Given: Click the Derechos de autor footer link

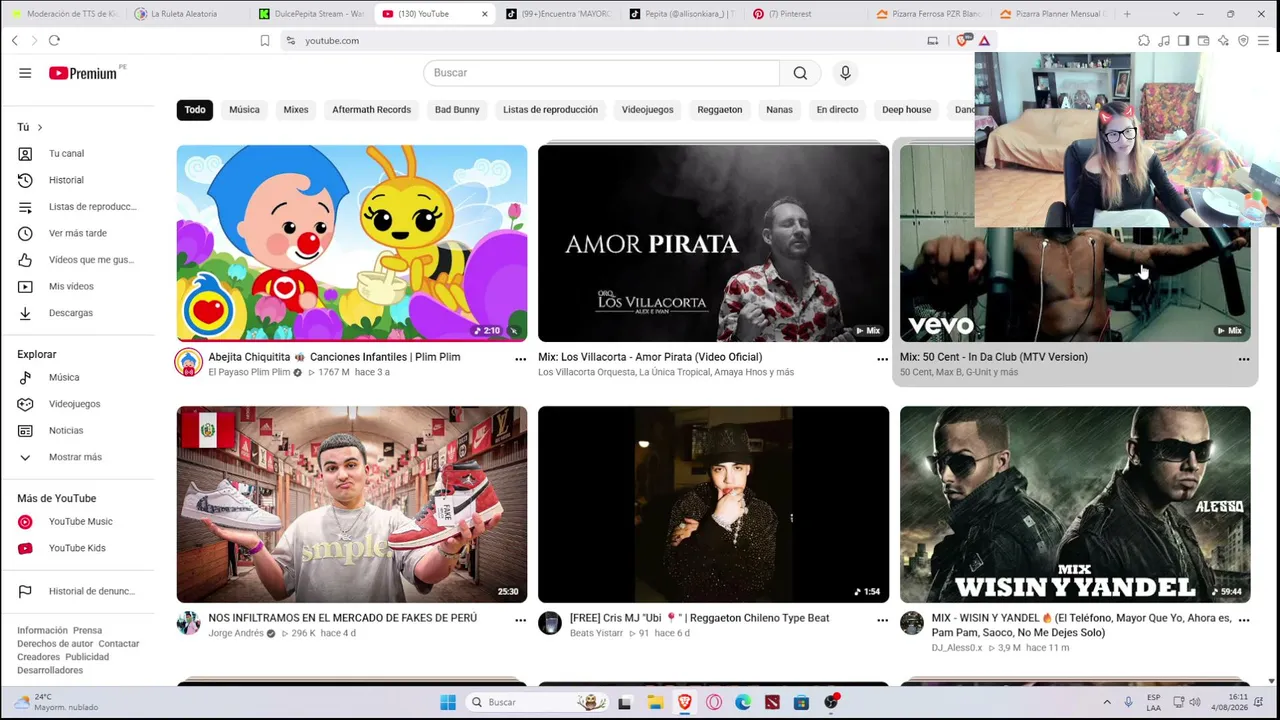Looking at the screenshot, I should [55, 644].
